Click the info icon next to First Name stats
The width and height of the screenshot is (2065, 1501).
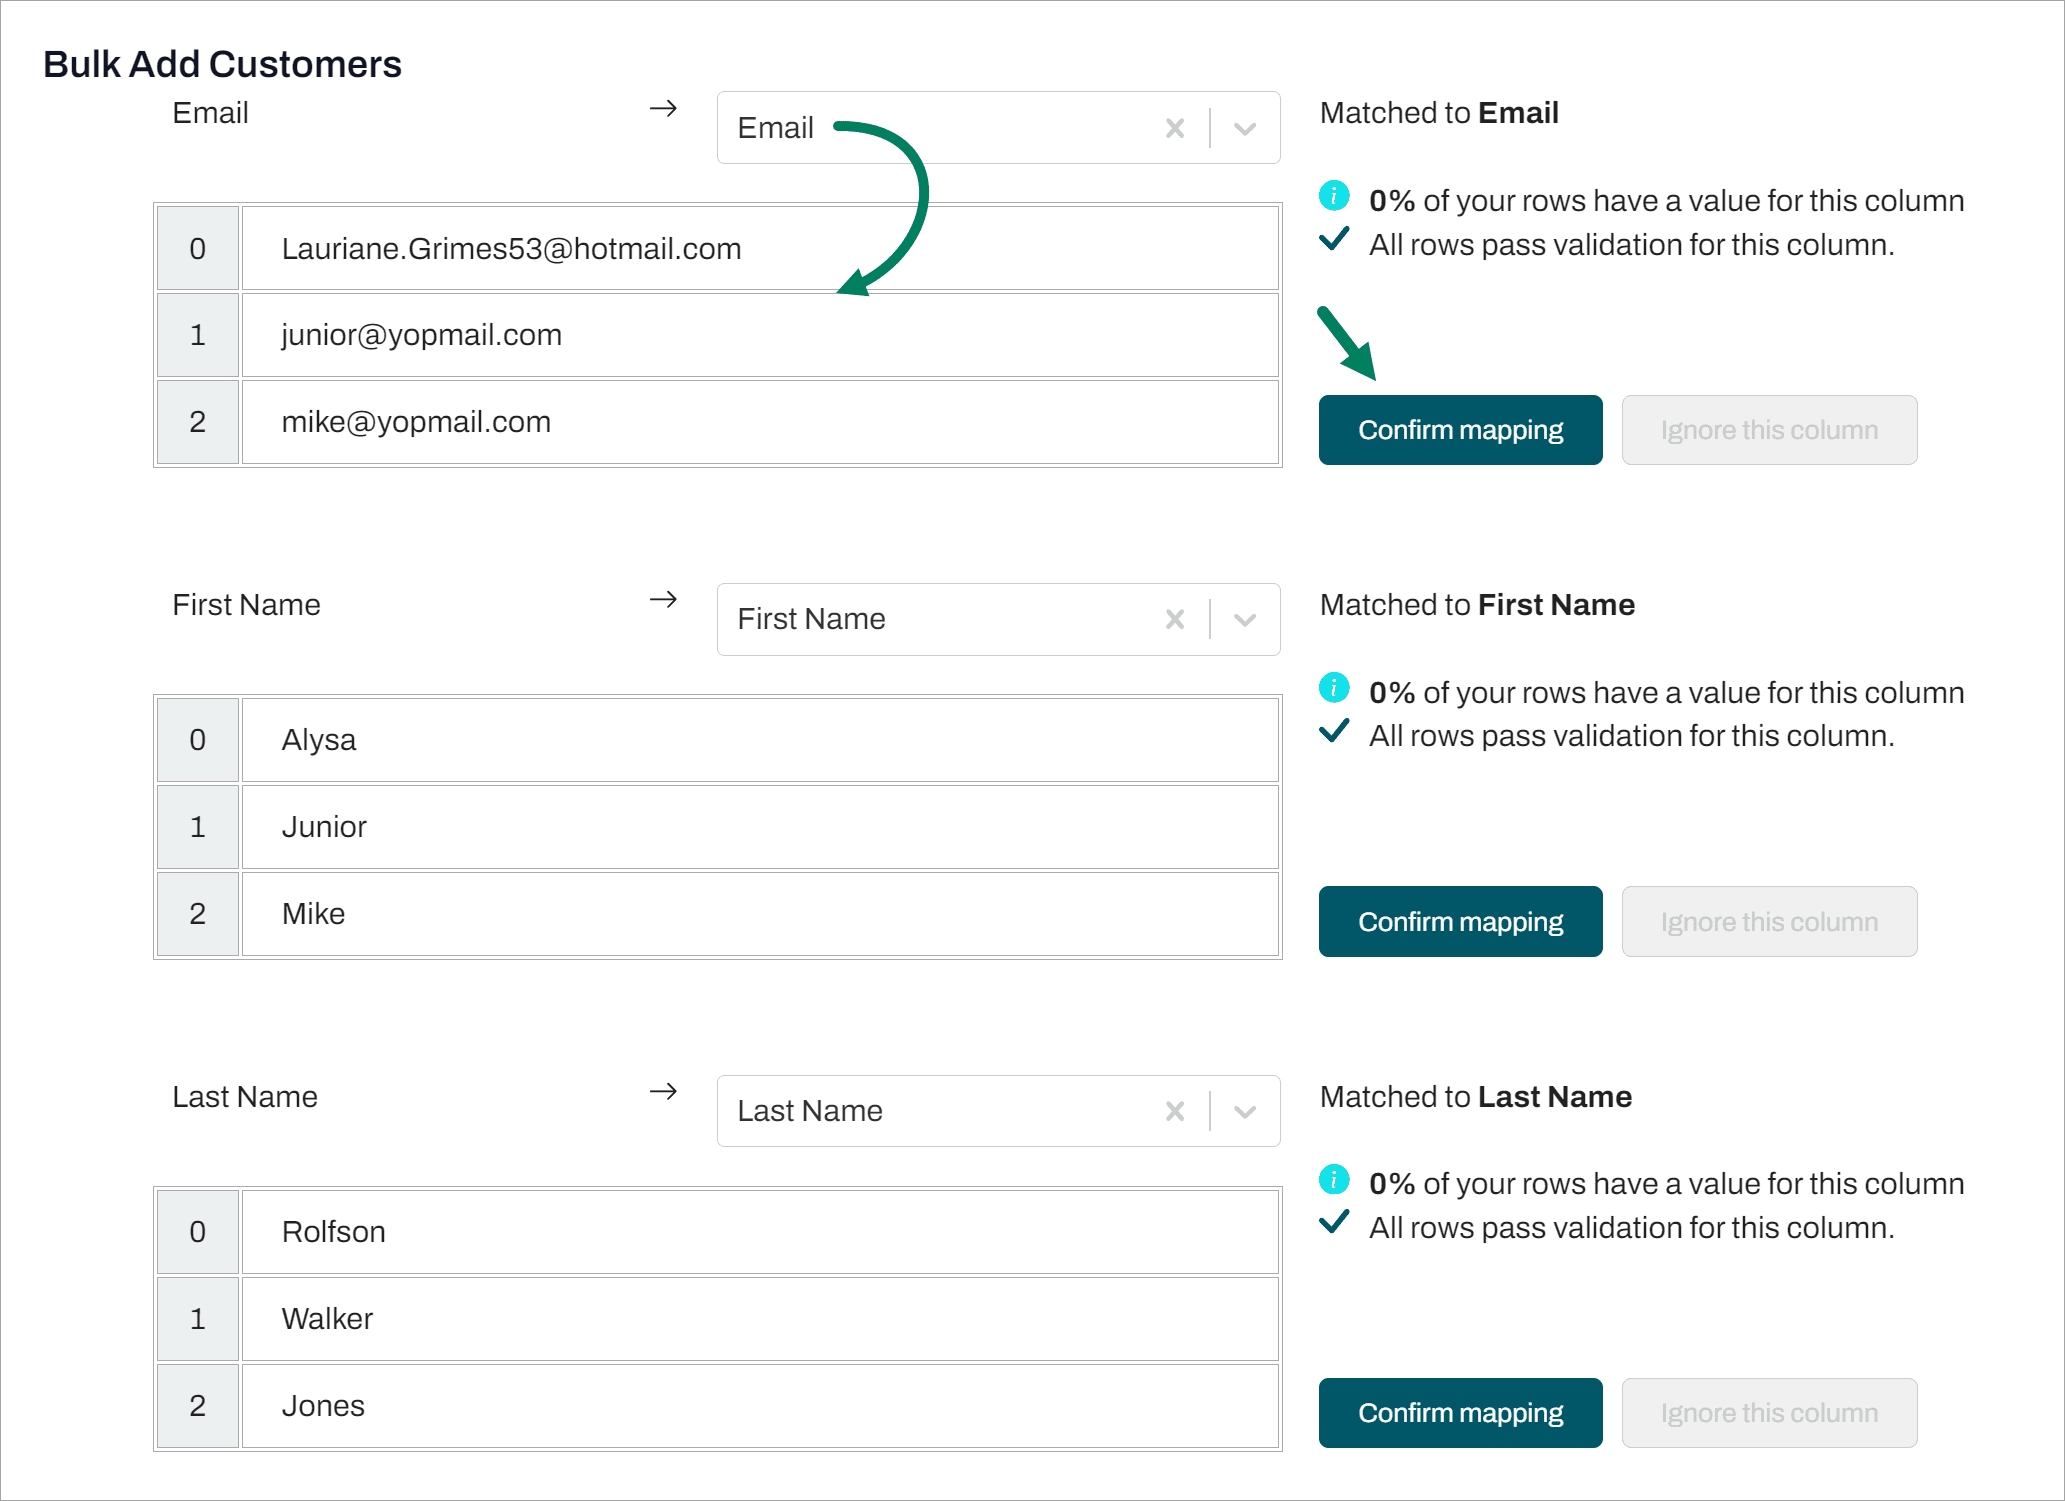pyautogui.click(x=1334, y=688)
